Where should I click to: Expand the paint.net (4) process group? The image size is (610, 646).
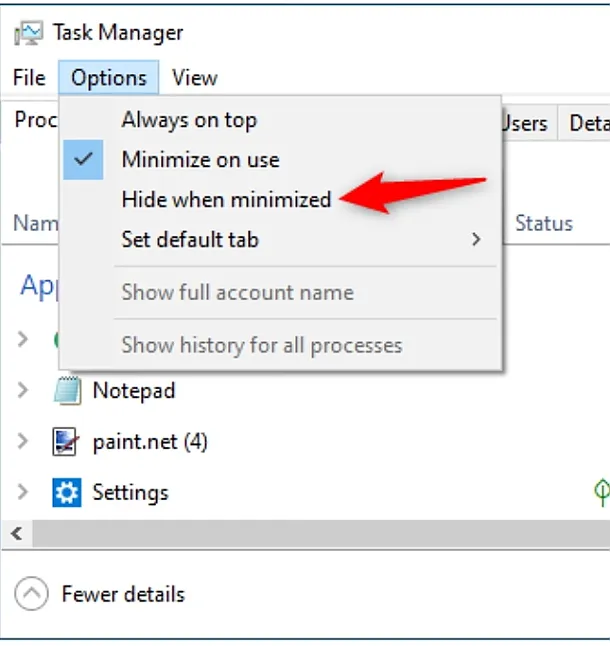[x=22, y=441]
